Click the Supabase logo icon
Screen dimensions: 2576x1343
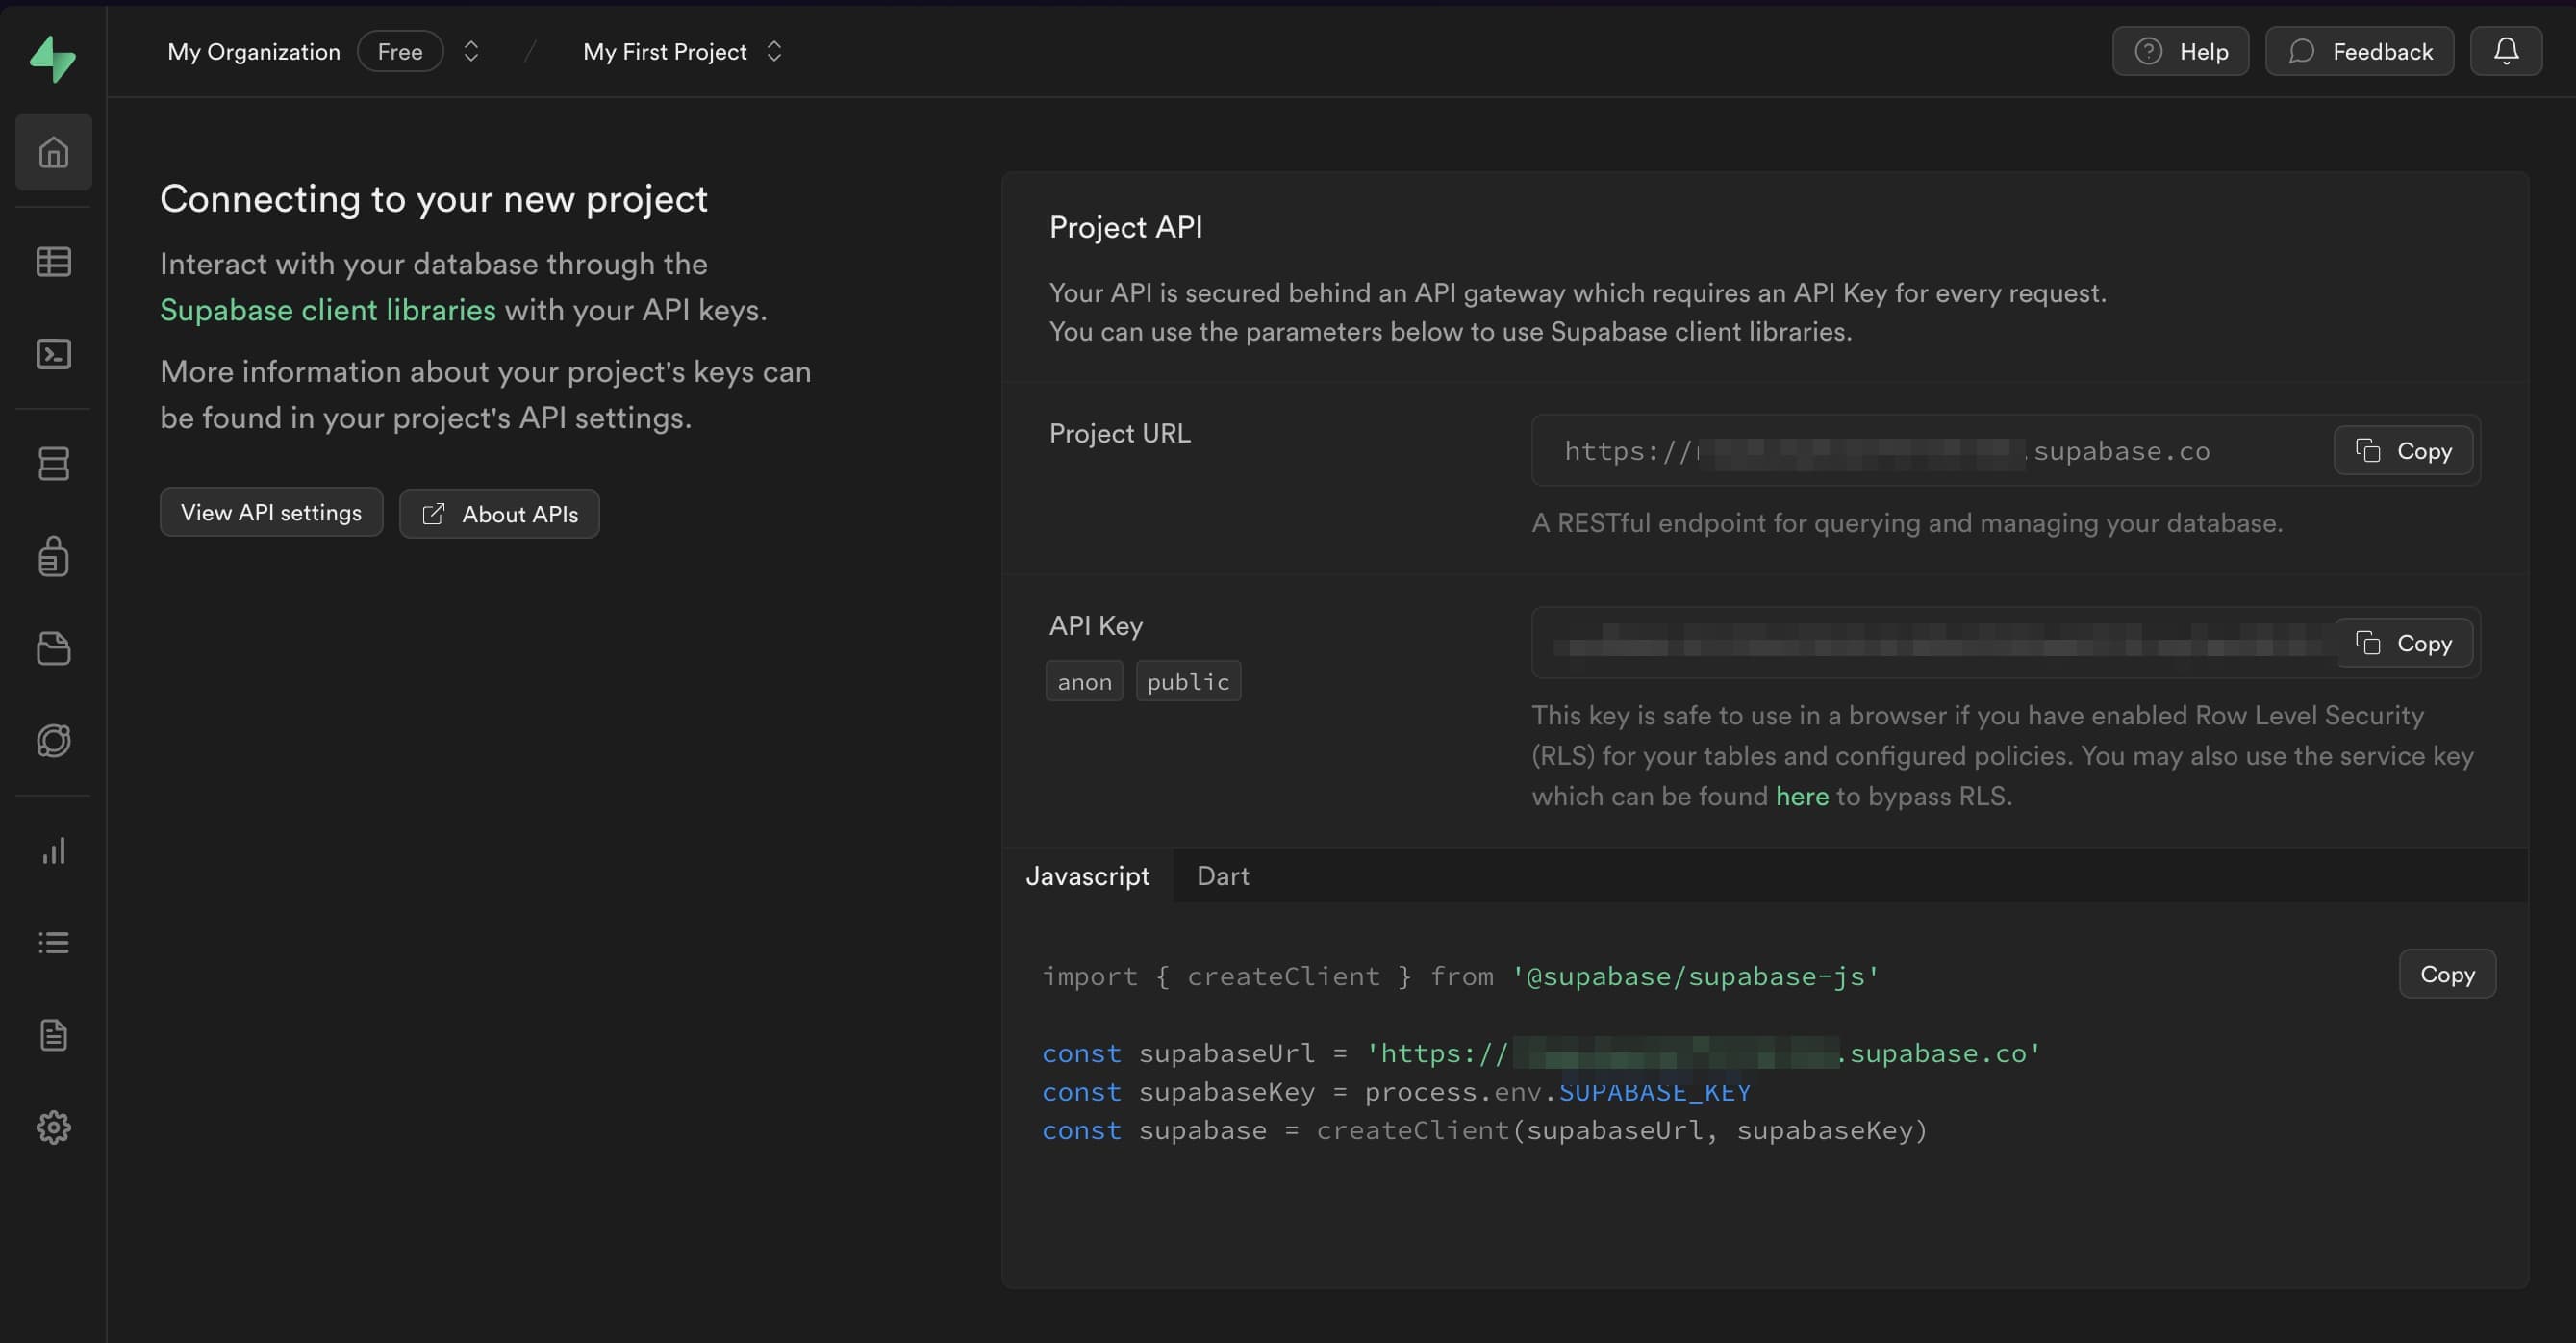tap(53, 58)
